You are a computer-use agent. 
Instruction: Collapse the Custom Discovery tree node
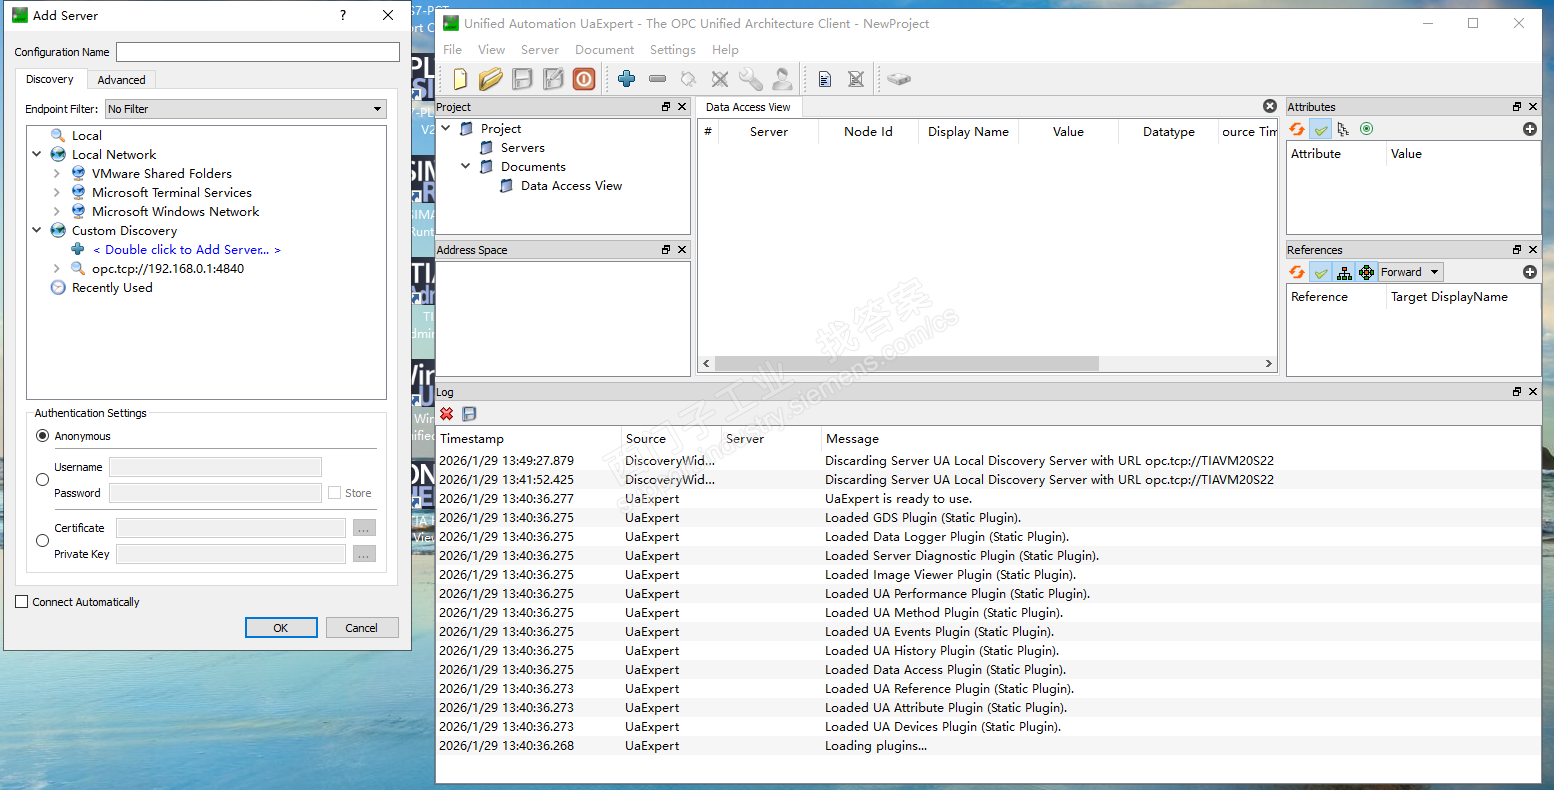[x=37, y=231]
